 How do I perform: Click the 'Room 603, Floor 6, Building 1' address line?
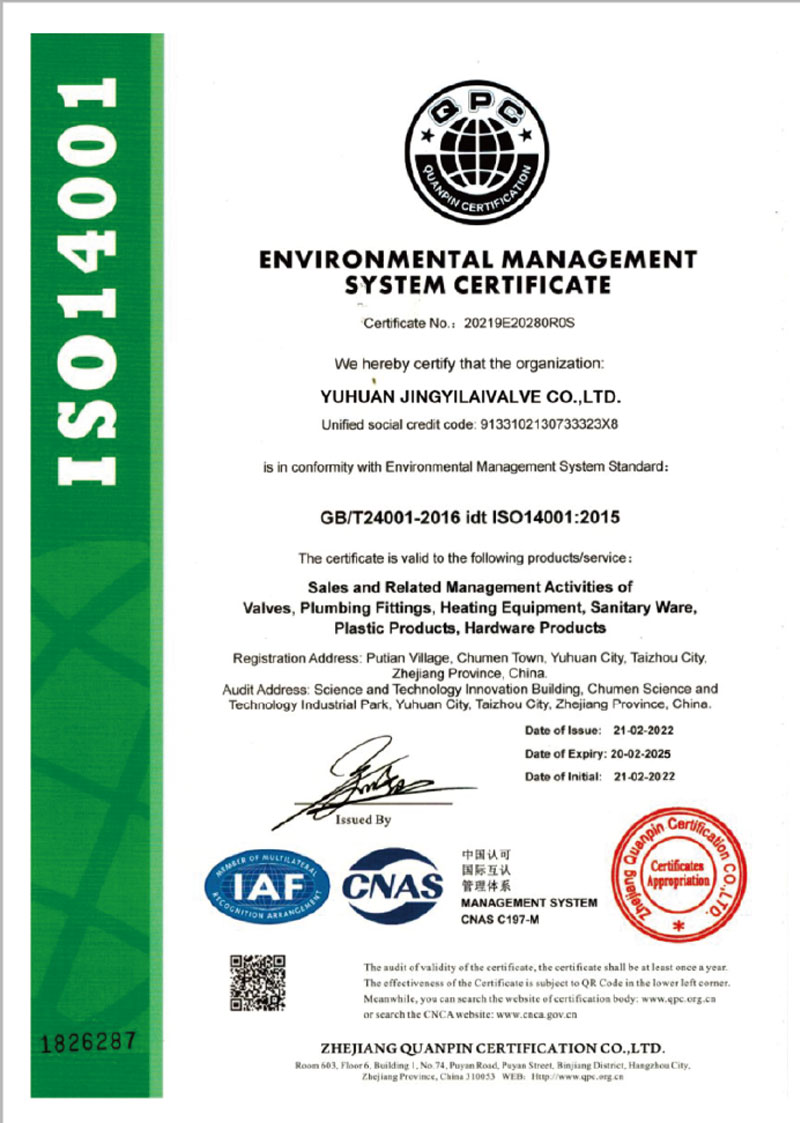tap(493, 1066)
